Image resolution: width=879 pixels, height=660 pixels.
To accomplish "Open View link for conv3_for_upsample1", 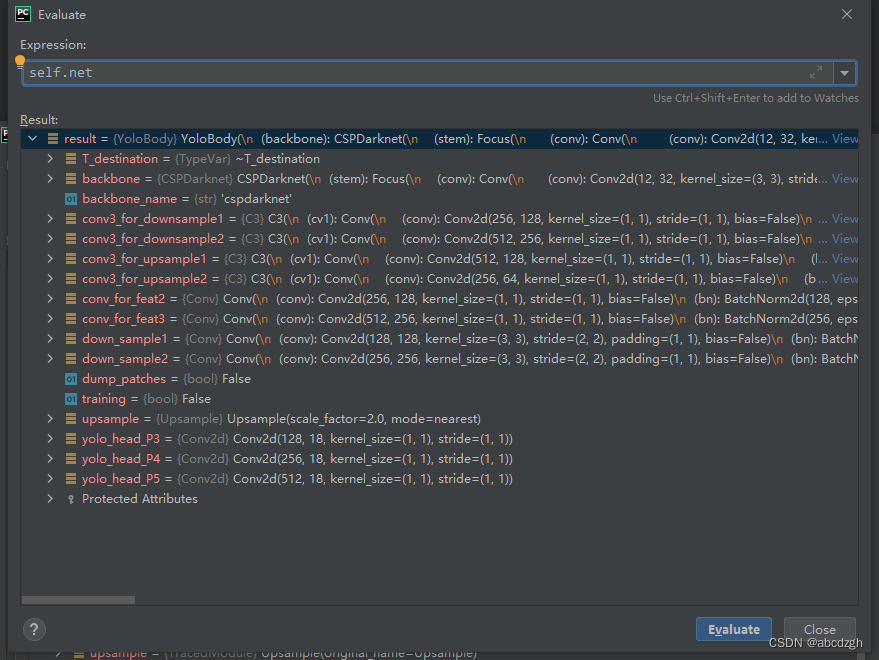I will [x=844, y=259].
